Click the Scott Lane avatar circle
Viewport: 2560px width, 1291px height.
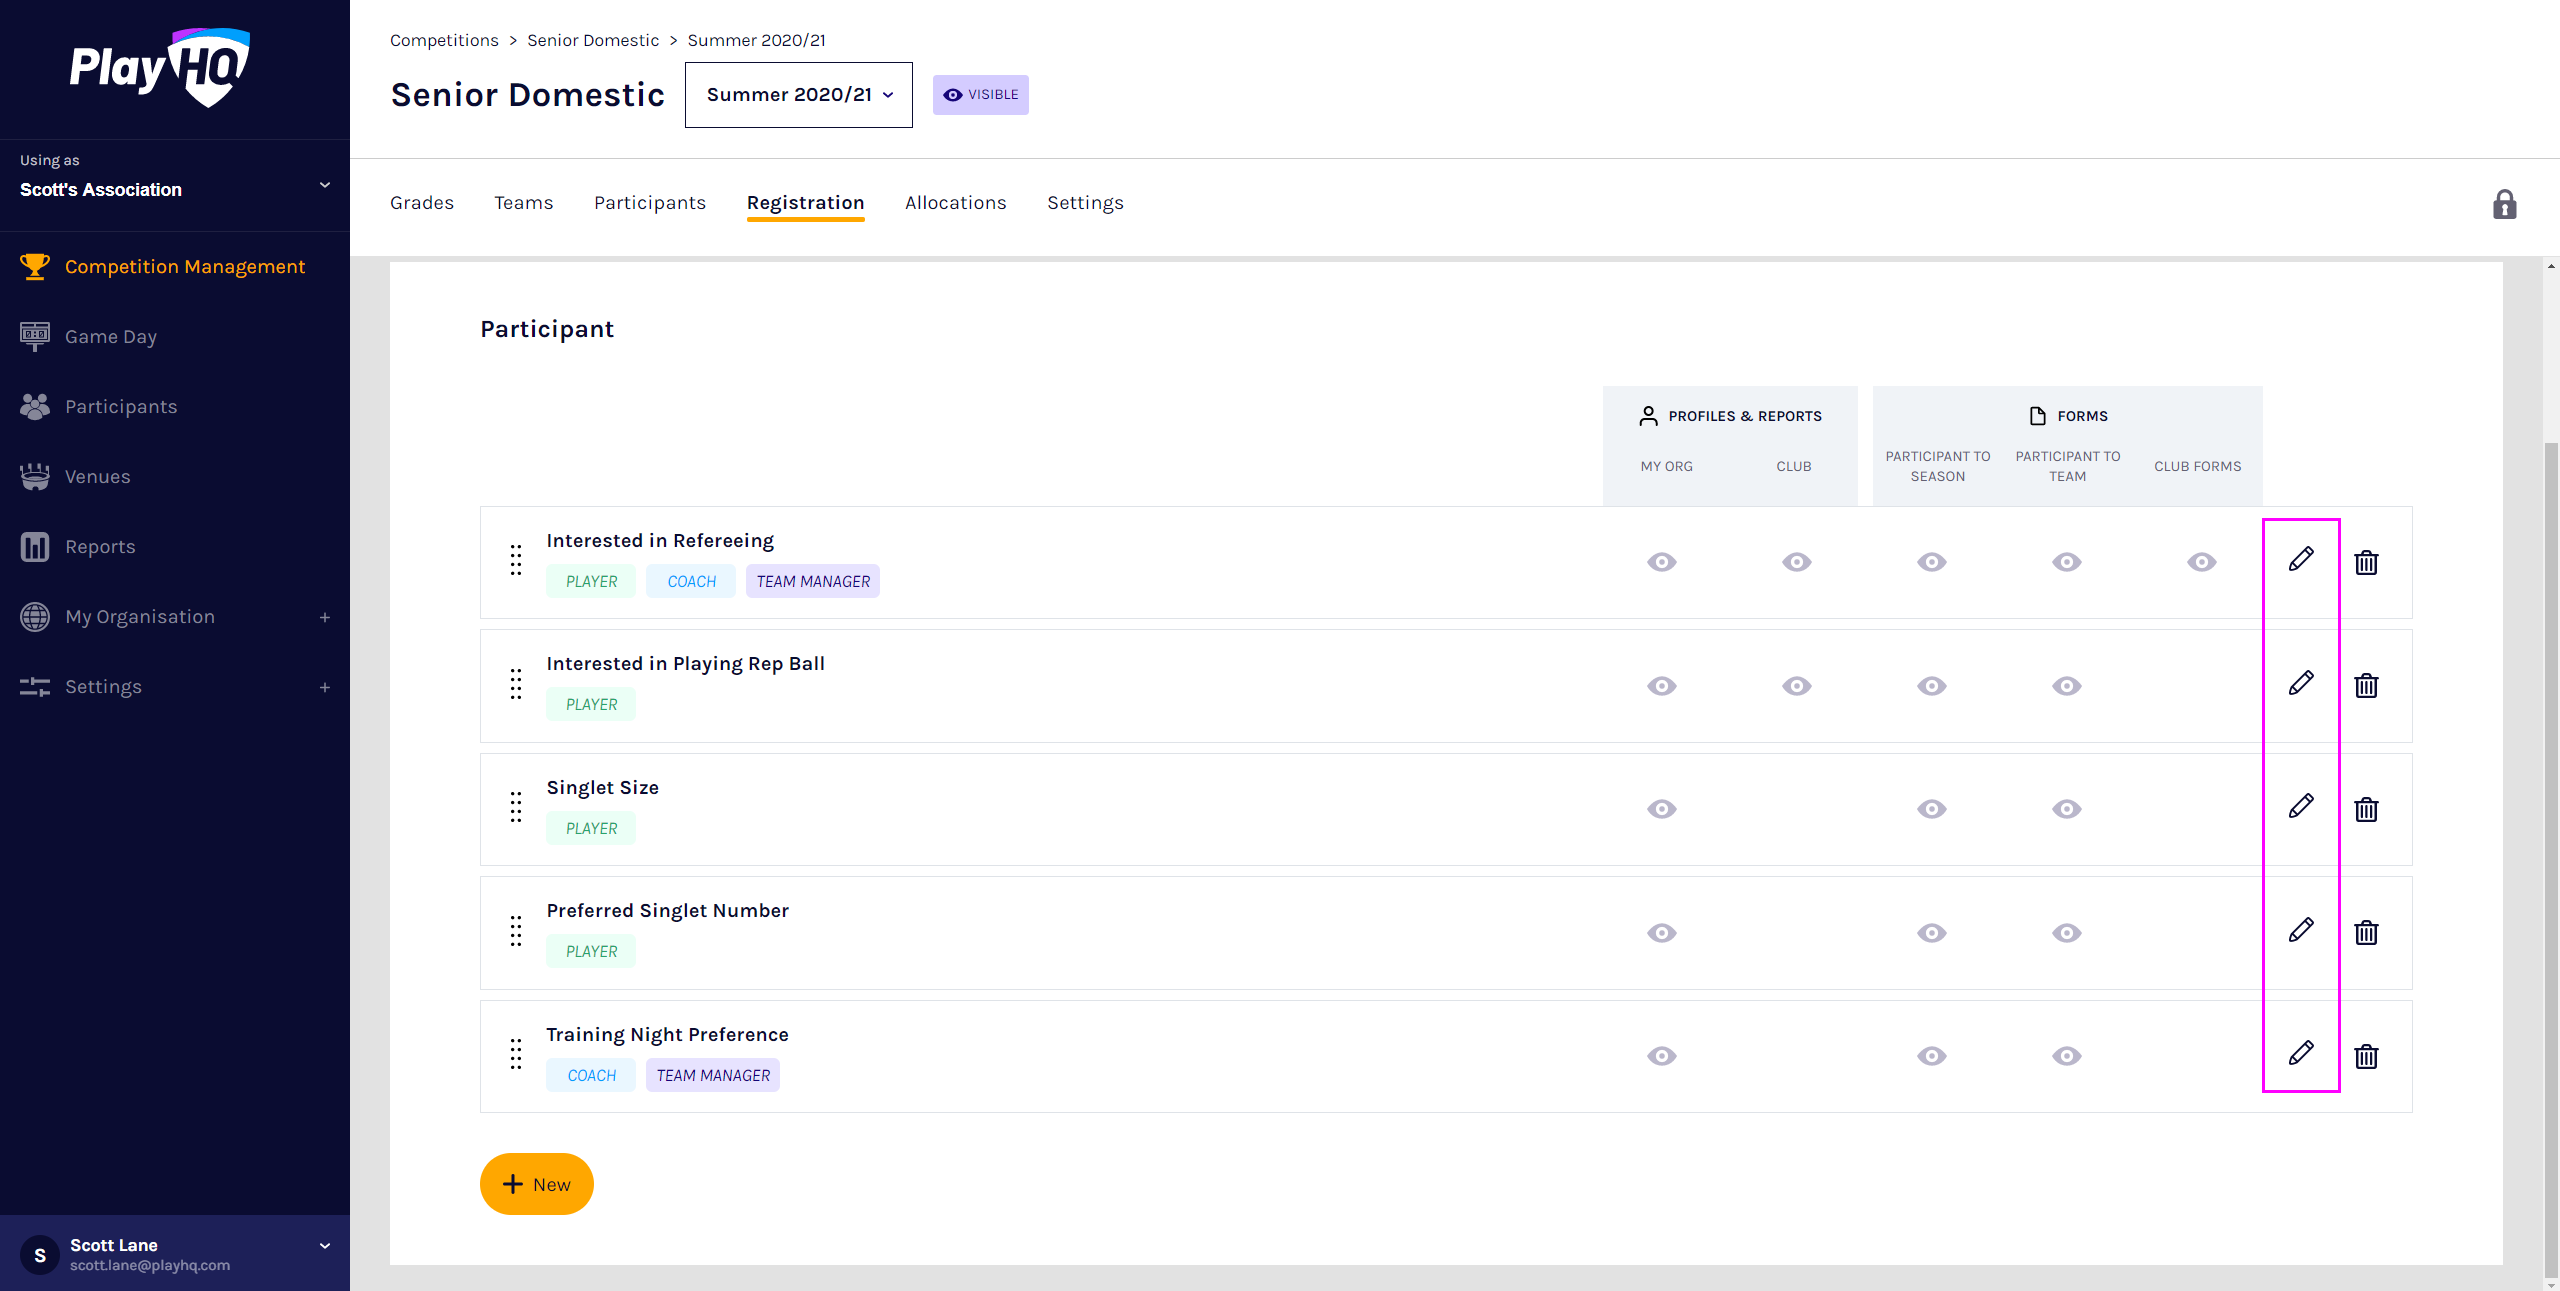[x=40, y=1254]
